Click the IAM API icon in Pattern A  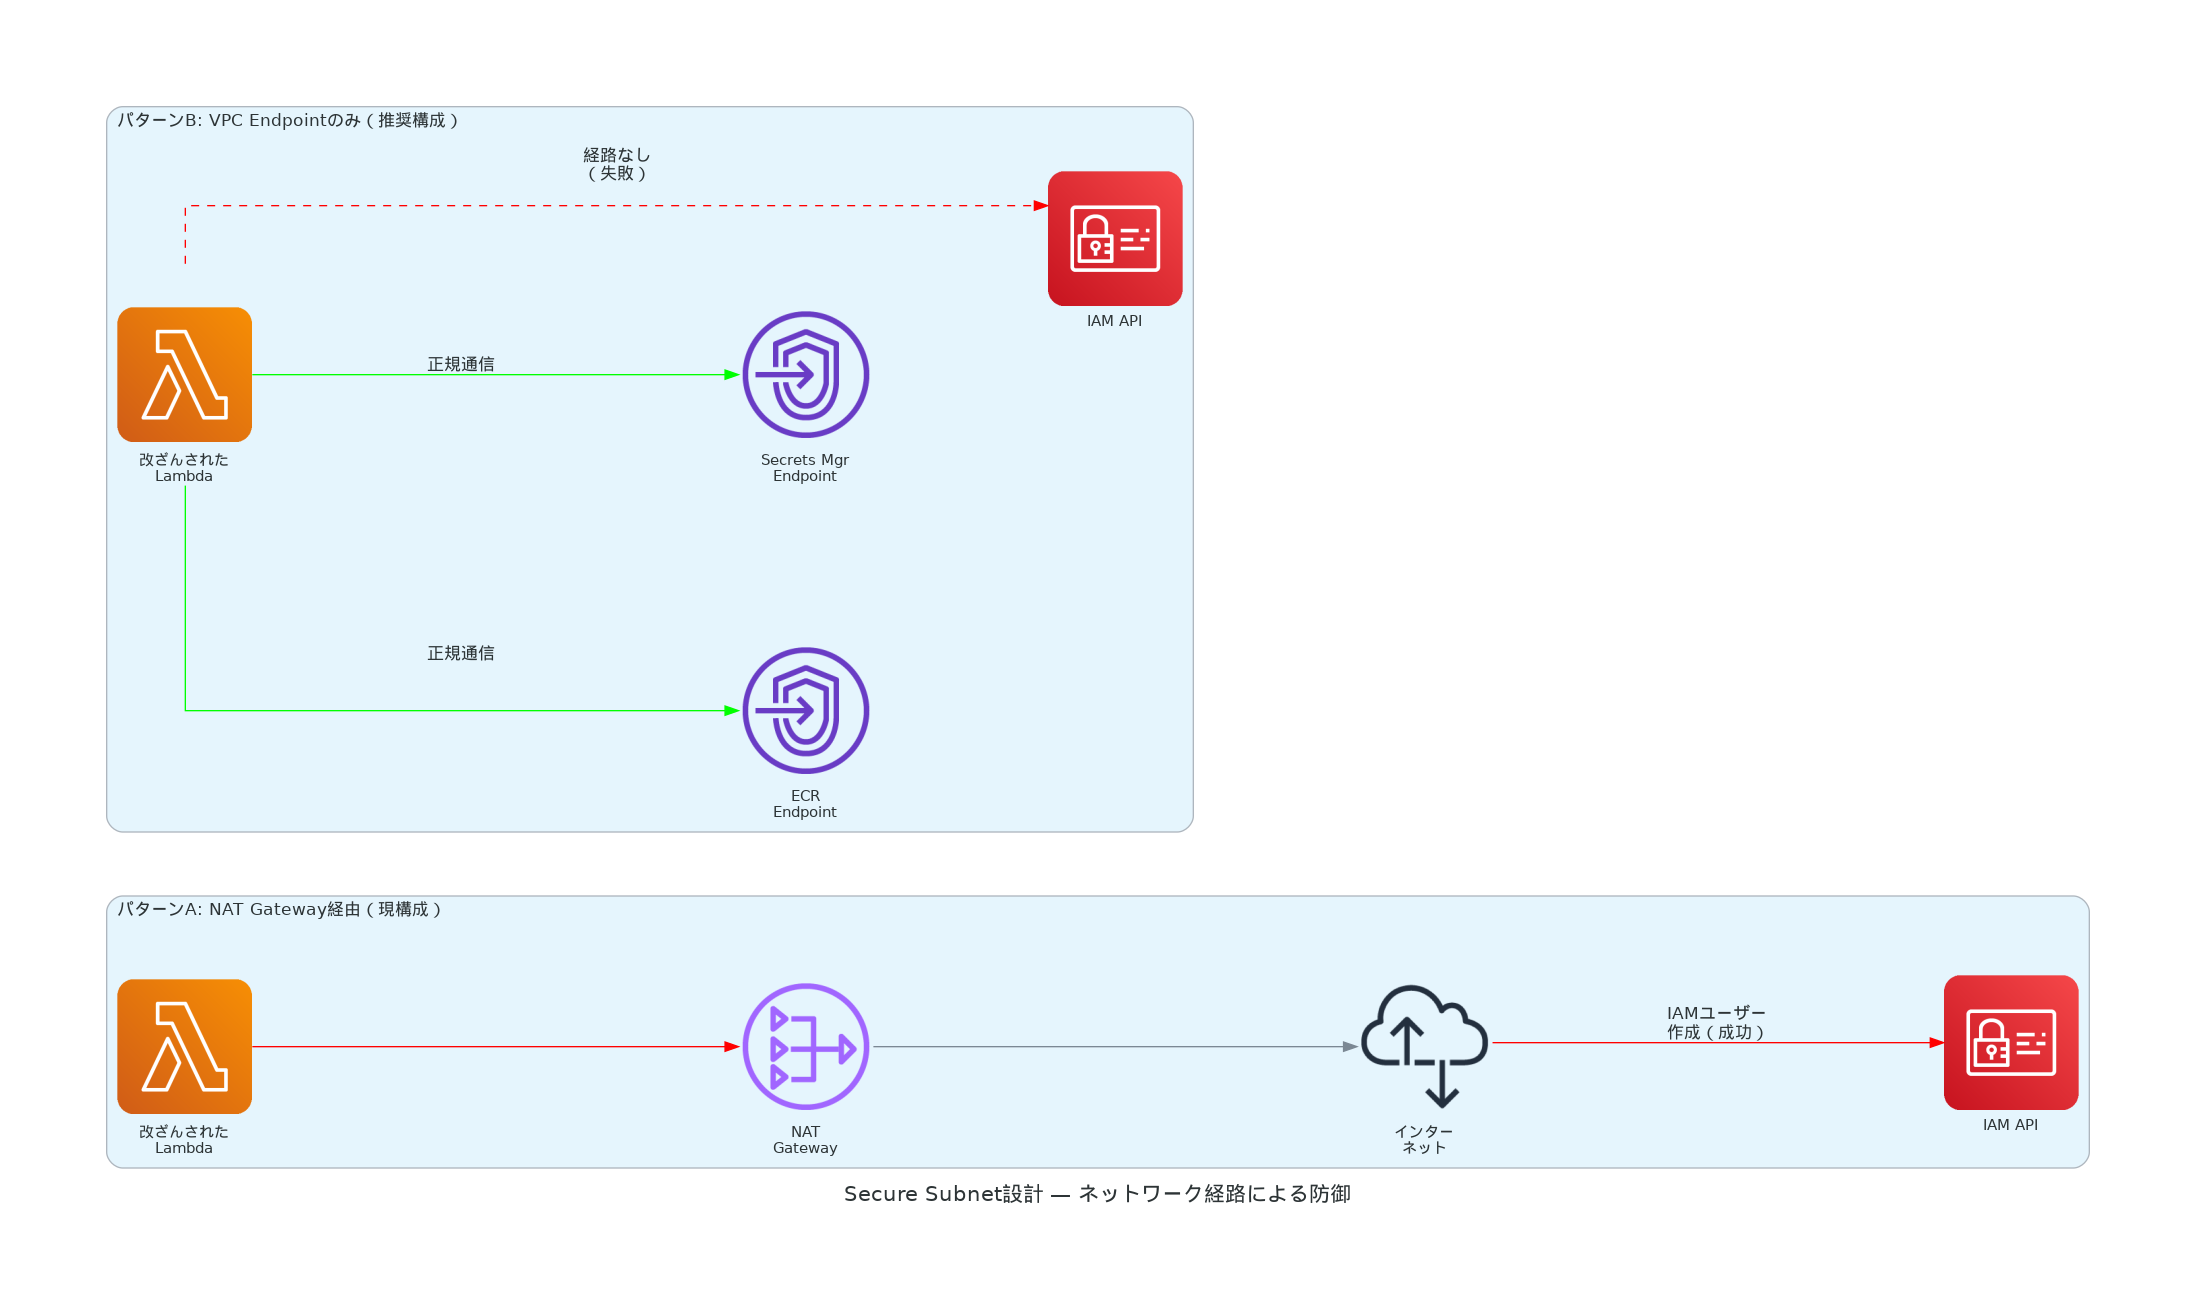pos(2010,1042)
